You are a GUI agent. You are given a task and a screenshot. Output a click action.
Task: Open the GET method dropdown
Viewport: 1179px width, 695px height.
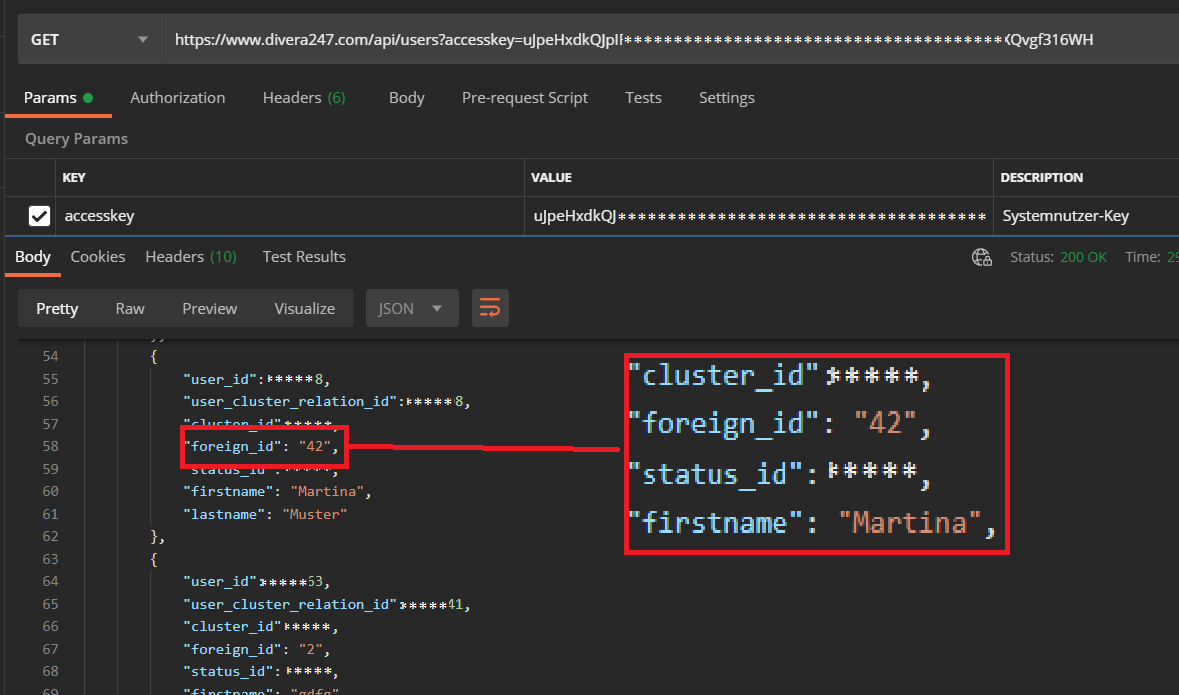(88, 40)
